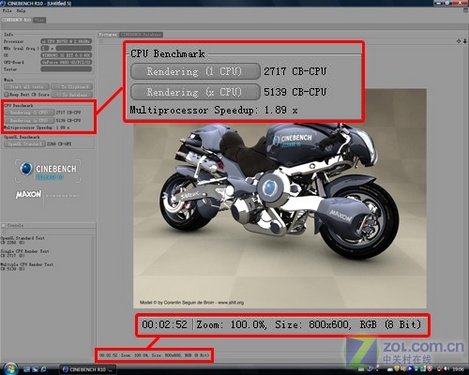Image resolution: width=469 pixels, height=375 pixels.
Task: Click the MAXON logo
Action: click(29, 194)
